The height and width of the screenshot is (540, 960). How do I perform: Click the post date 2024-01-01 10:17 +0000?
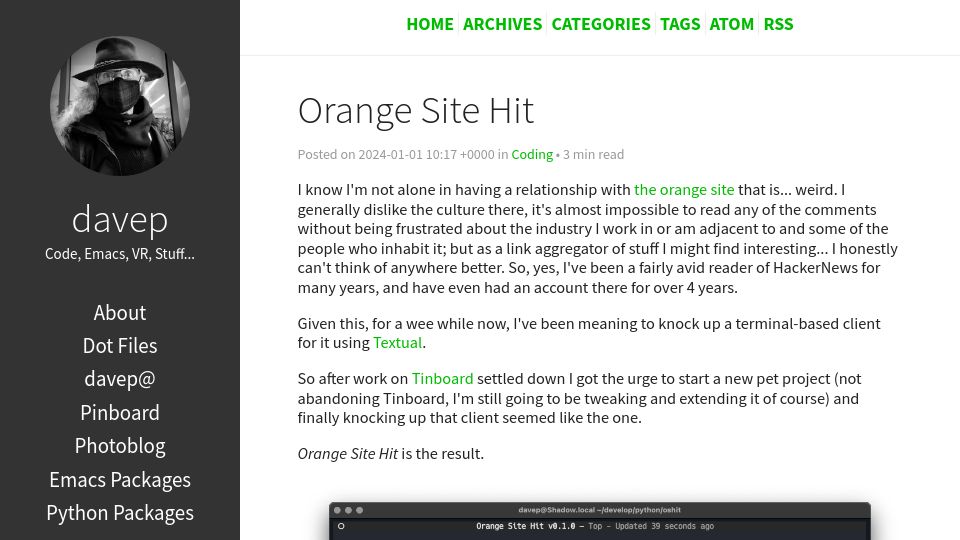(426, 154)
